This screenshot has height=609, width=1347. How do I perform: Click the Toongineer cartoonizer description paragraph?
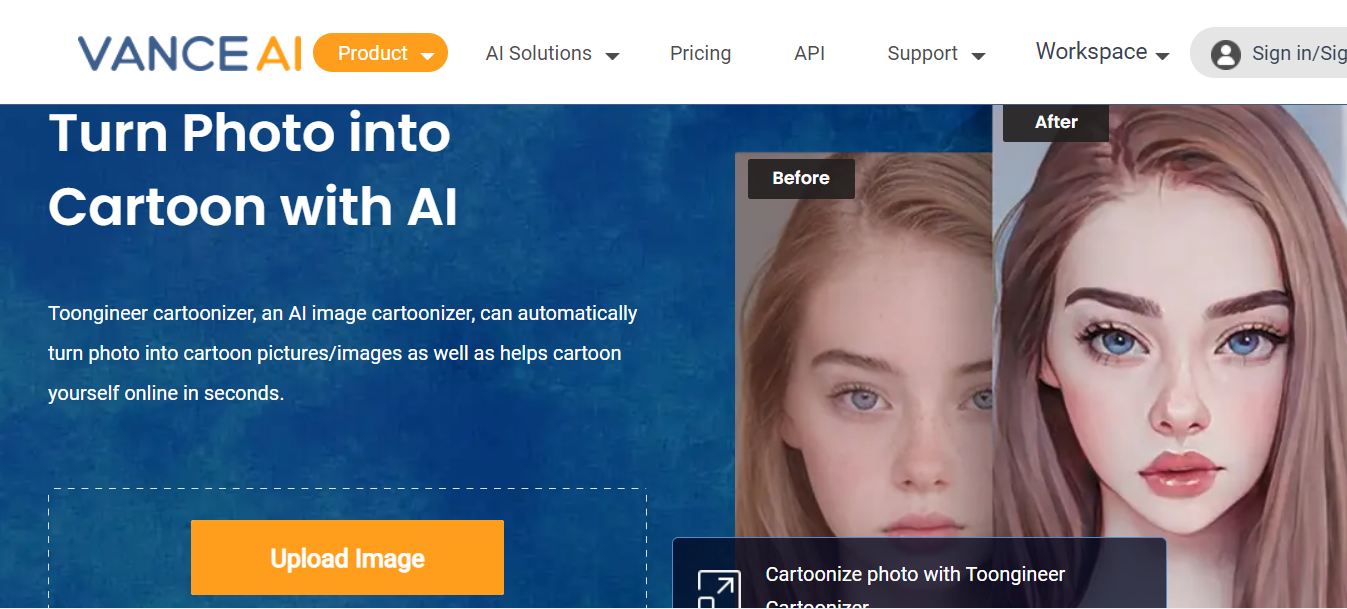[343, 353]
